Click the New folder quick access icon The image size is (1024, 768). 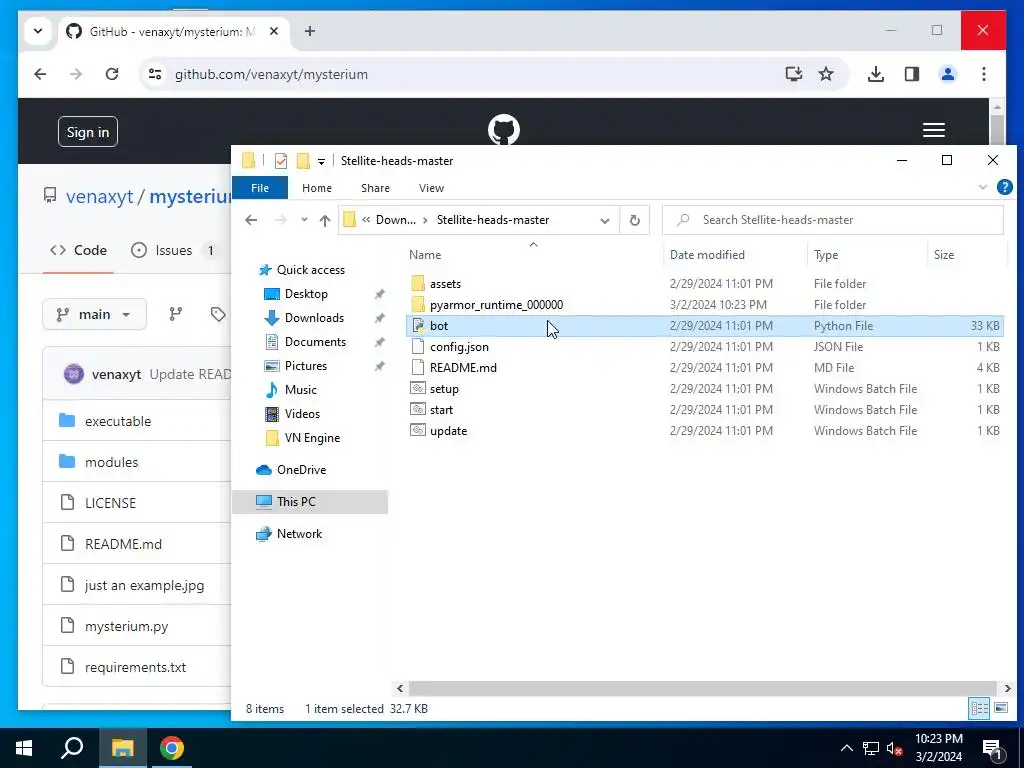tap(303, 161)
